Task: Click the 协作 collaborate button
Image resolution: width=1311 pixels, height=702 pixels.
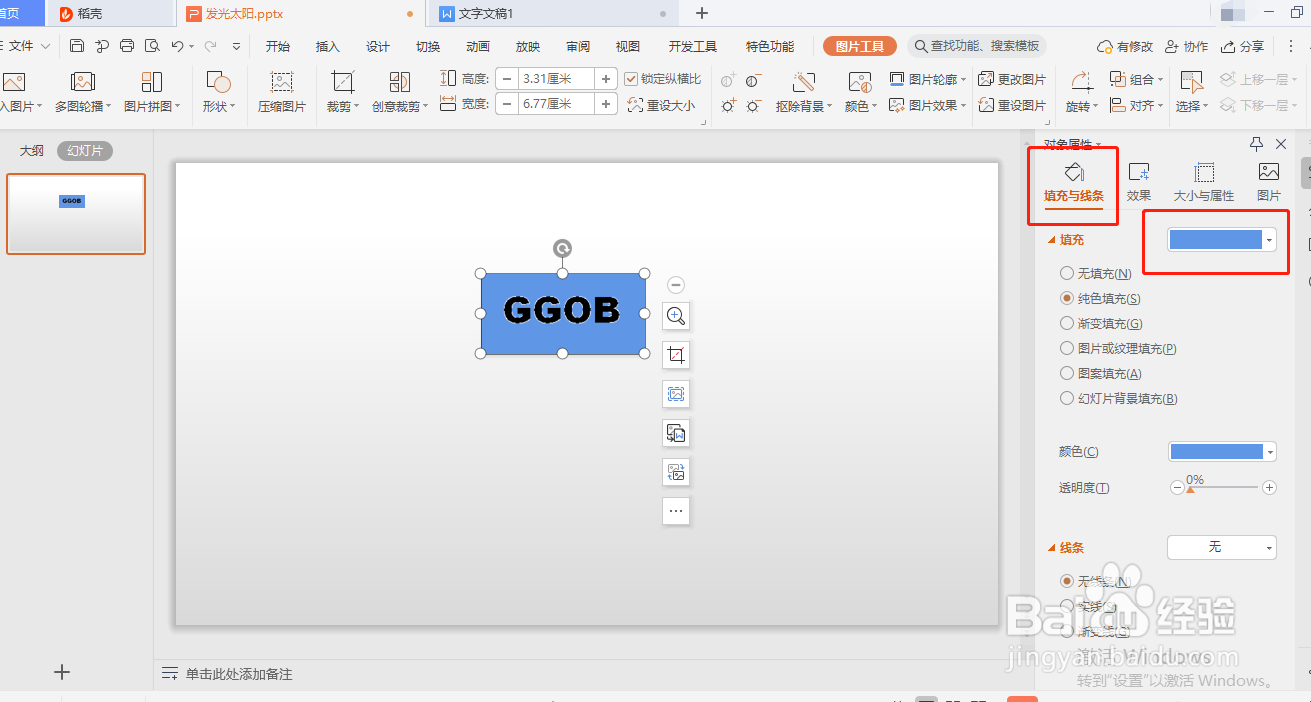Action: tap(1186, 46)
